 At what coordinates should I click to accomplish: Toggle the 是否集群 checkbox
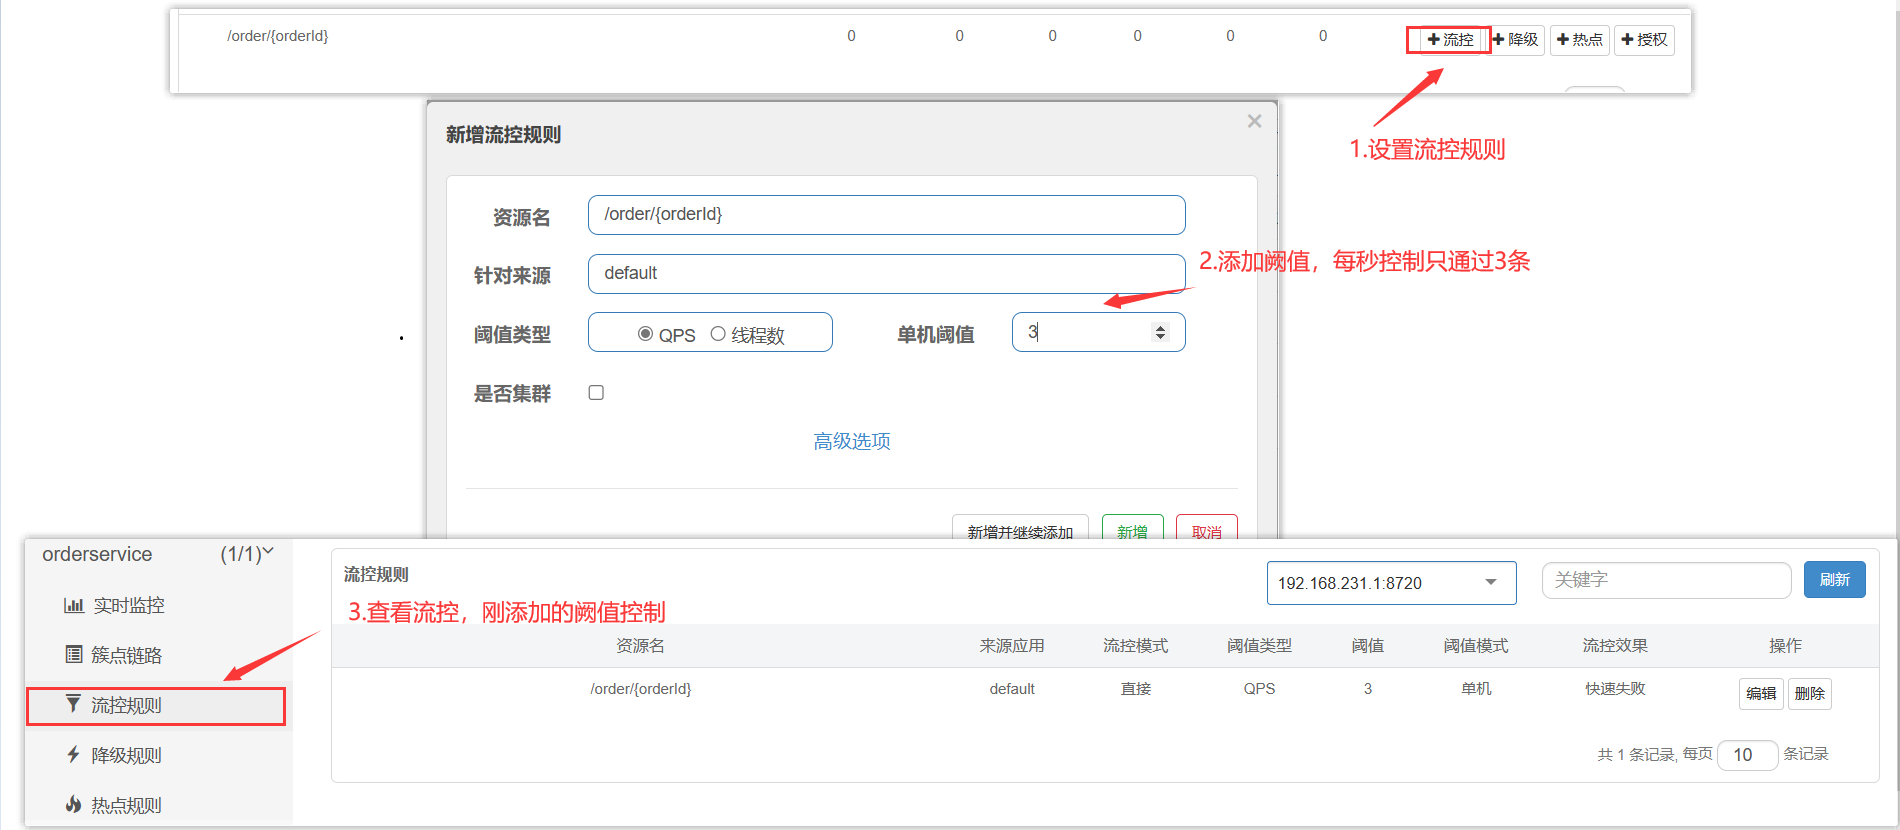click(596, 393)
